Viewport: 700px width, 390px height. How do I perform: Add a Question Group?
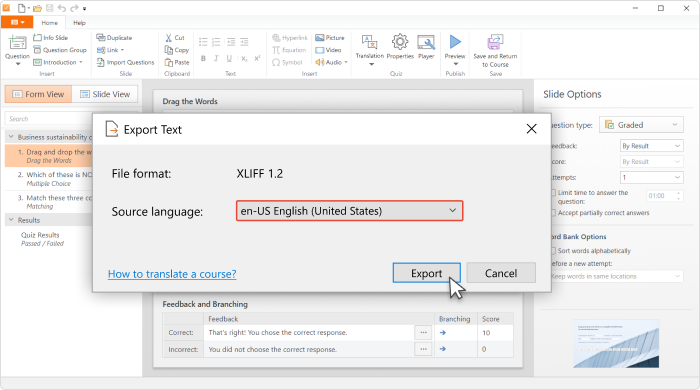coord(60,50)
